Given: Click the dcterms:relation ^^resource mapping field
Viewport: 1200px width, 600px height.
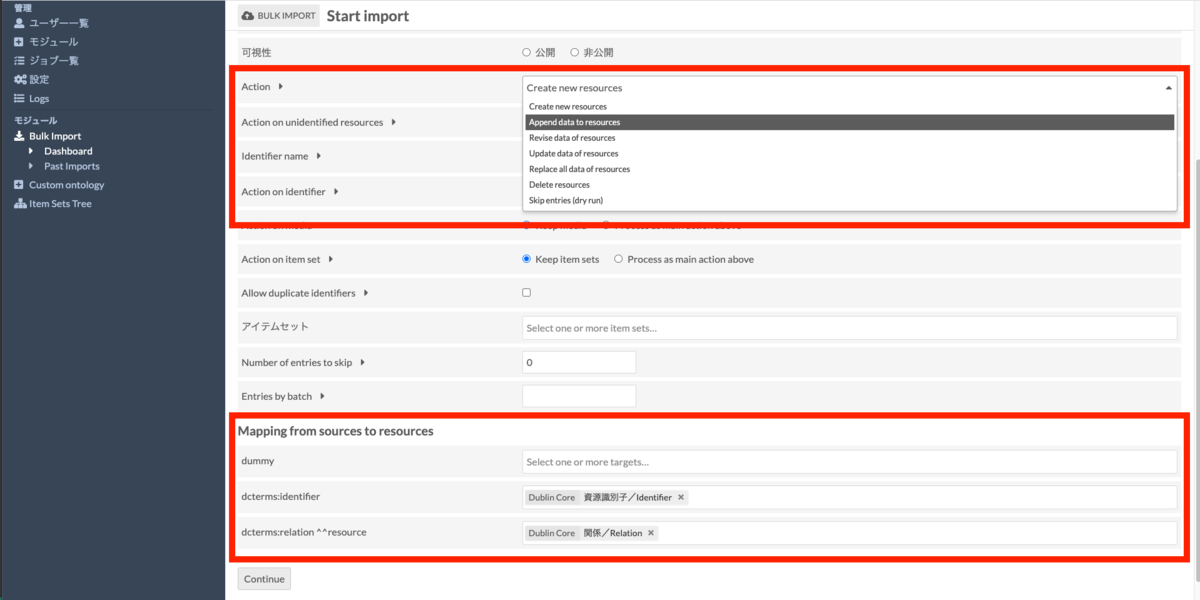Looking at the screenshot, I should tap(849, 533).
